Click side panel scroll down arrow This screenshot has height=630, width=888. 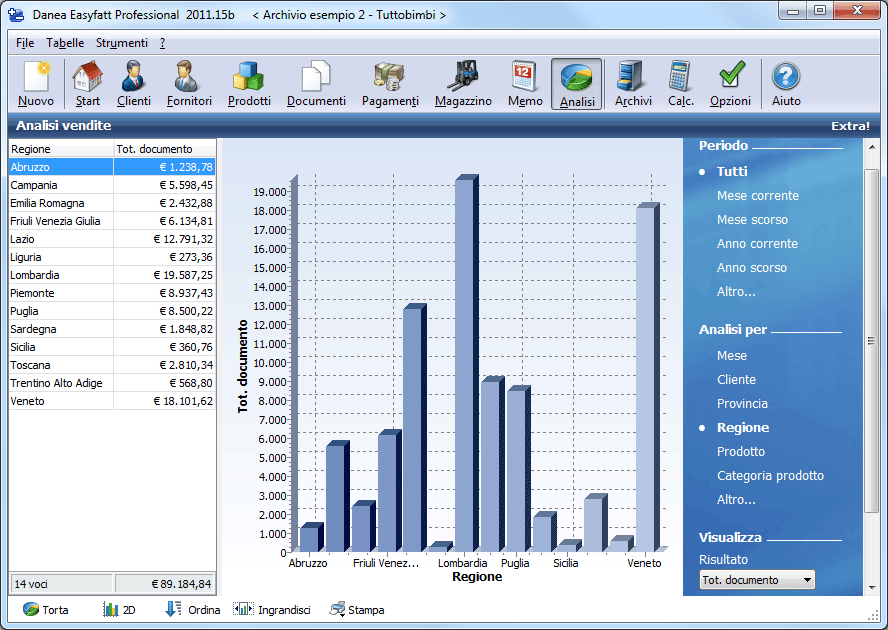click(872, 588)
